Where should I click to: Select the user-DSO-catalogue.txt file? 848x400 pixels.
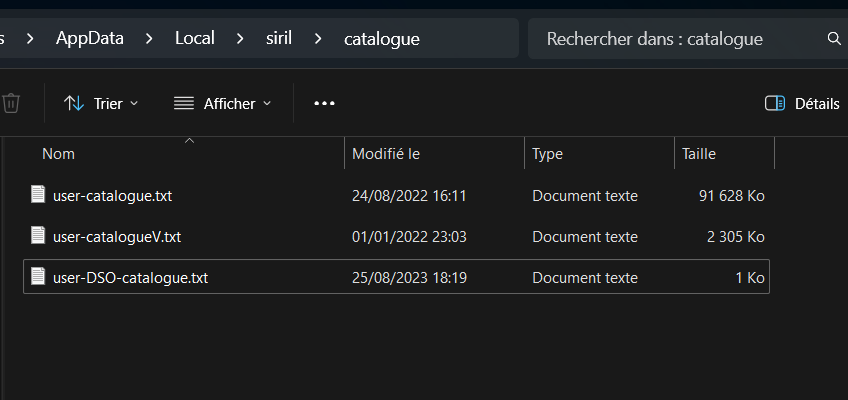click(130, 277)
